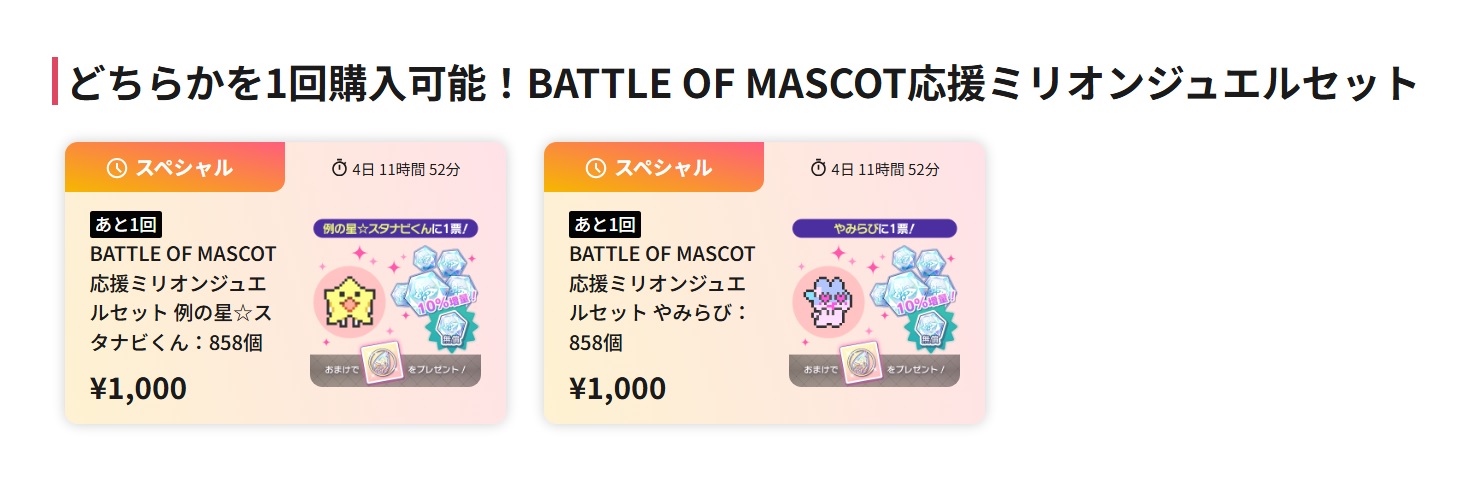This screenshot has height=477, width=1458.
Task: Click the あと1回 badge on the スタナビくん card
Action: [126, 224]
